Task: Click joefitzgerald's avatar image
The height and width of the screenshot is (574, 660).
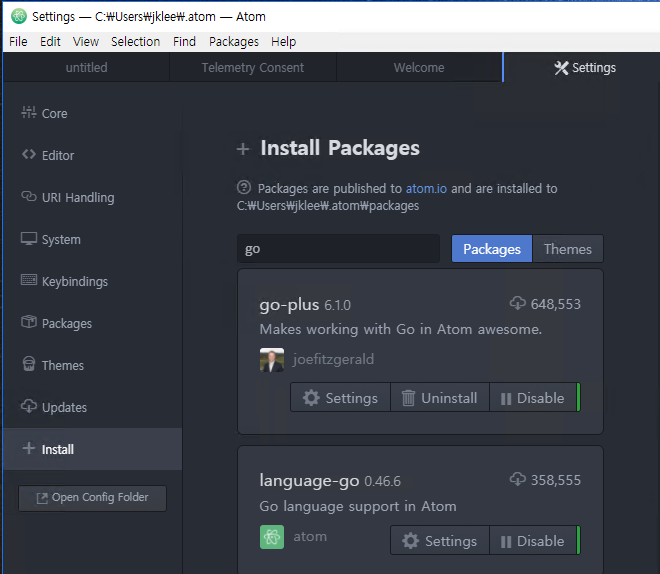Action: (271, 360)
